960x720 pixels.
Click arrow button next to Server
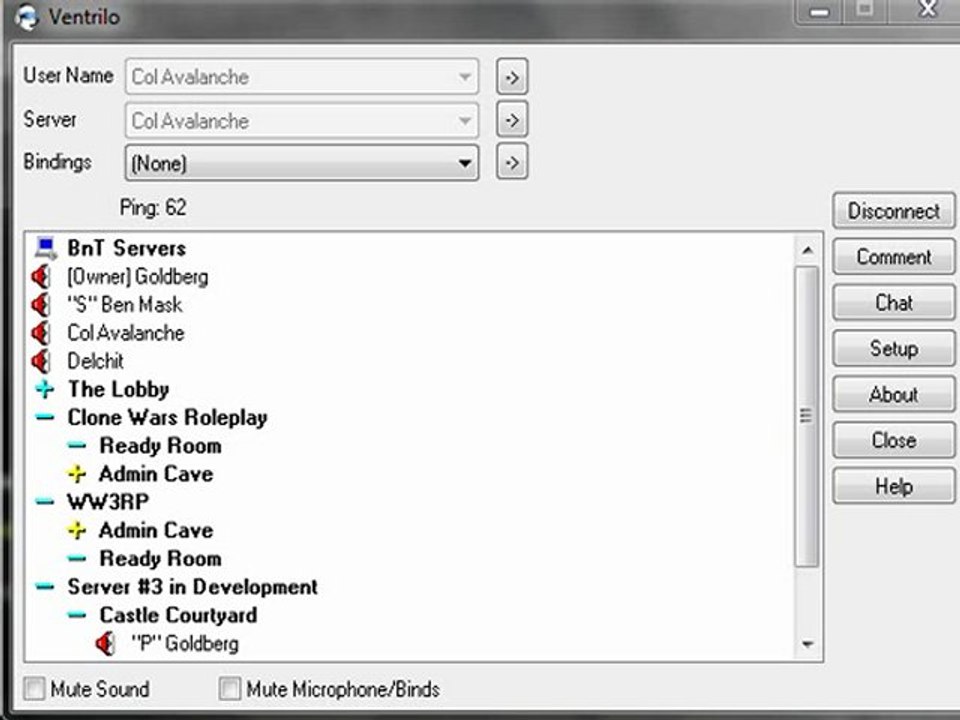click(512, 120)
